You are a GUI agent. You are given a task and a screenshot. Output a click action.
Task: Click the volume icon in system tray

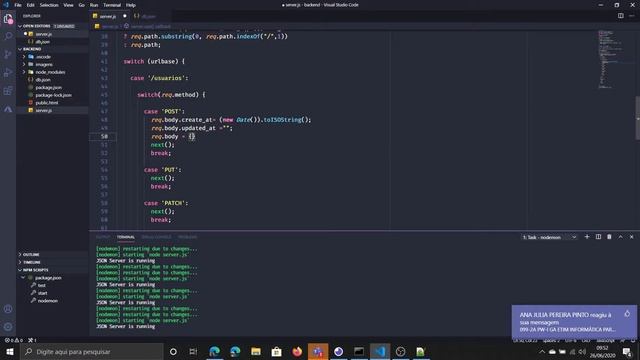[x=582, y=351]
